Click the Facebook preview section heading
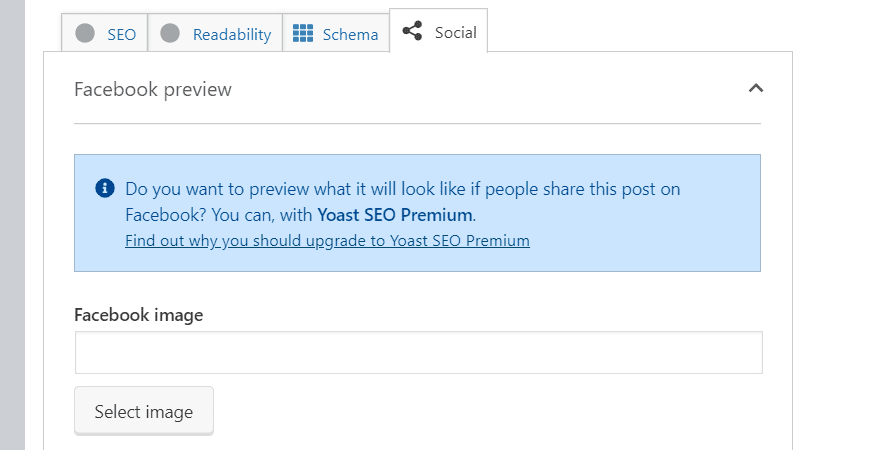This screenshot has height=450, width=896. pyautogui.click(x=153, y=89)
